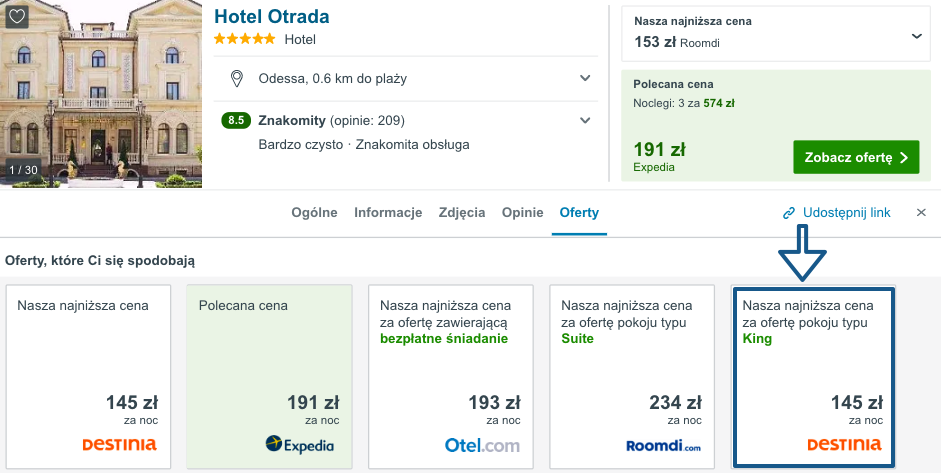Select the Oferty tab

[x=579, y=212]
